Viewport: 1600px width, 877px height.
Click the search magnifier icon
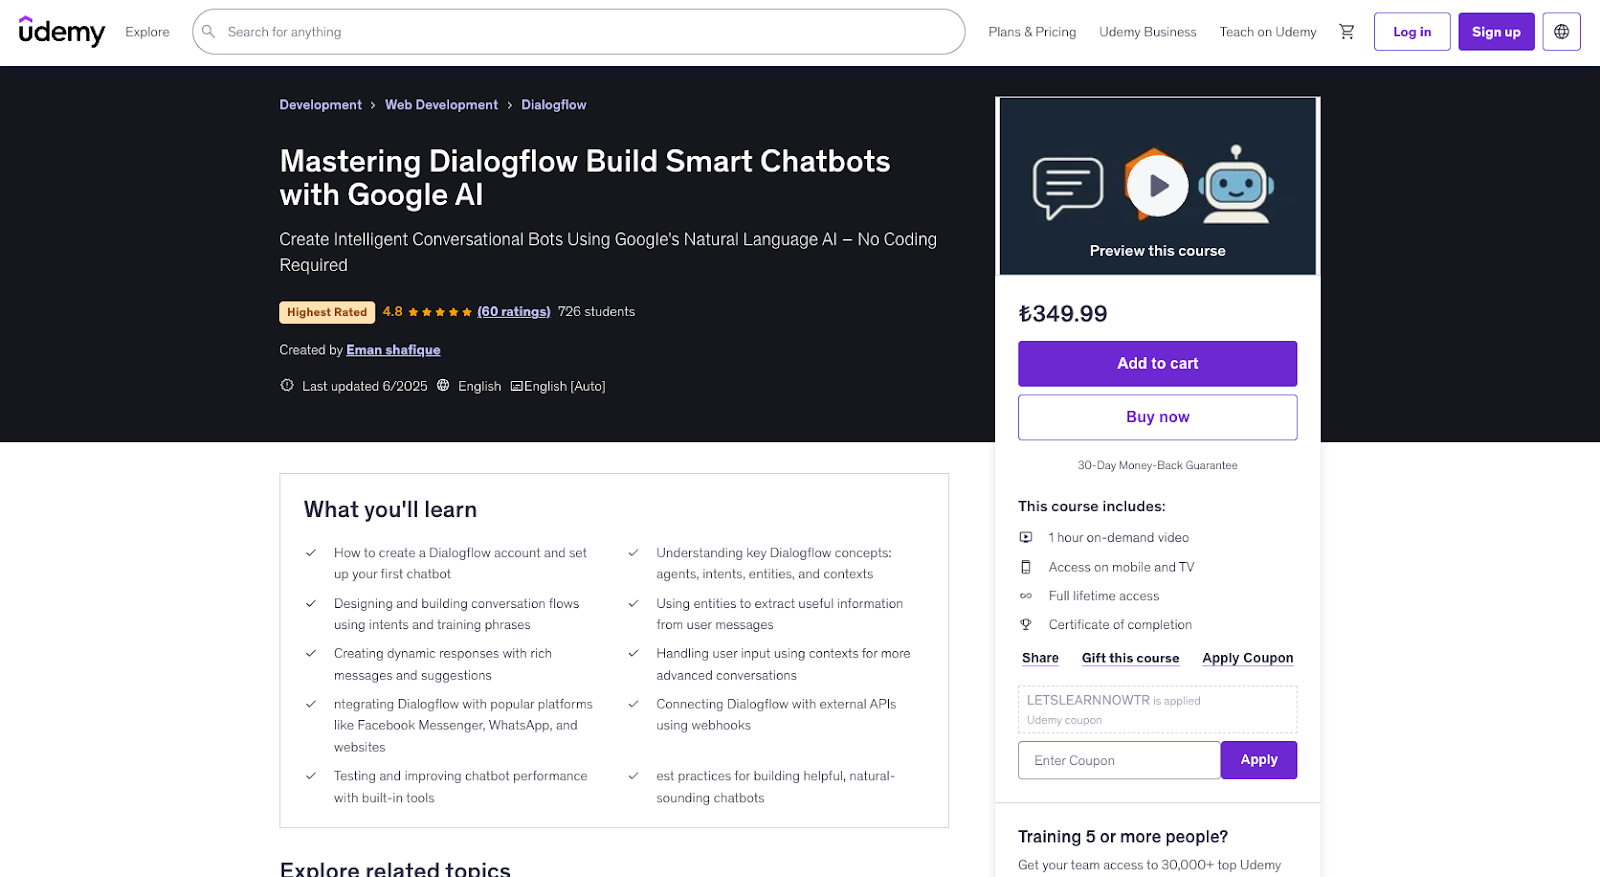[209, 32]
